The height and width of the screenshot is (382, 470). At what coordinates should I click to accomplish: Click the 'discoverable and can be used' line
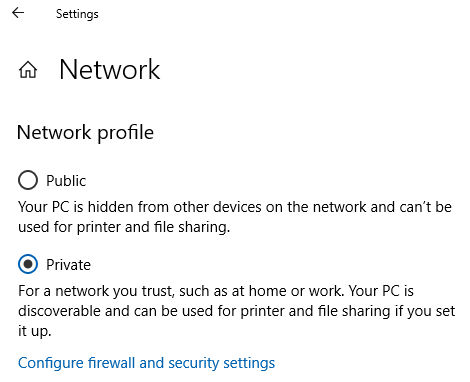[x=236, y=311]
